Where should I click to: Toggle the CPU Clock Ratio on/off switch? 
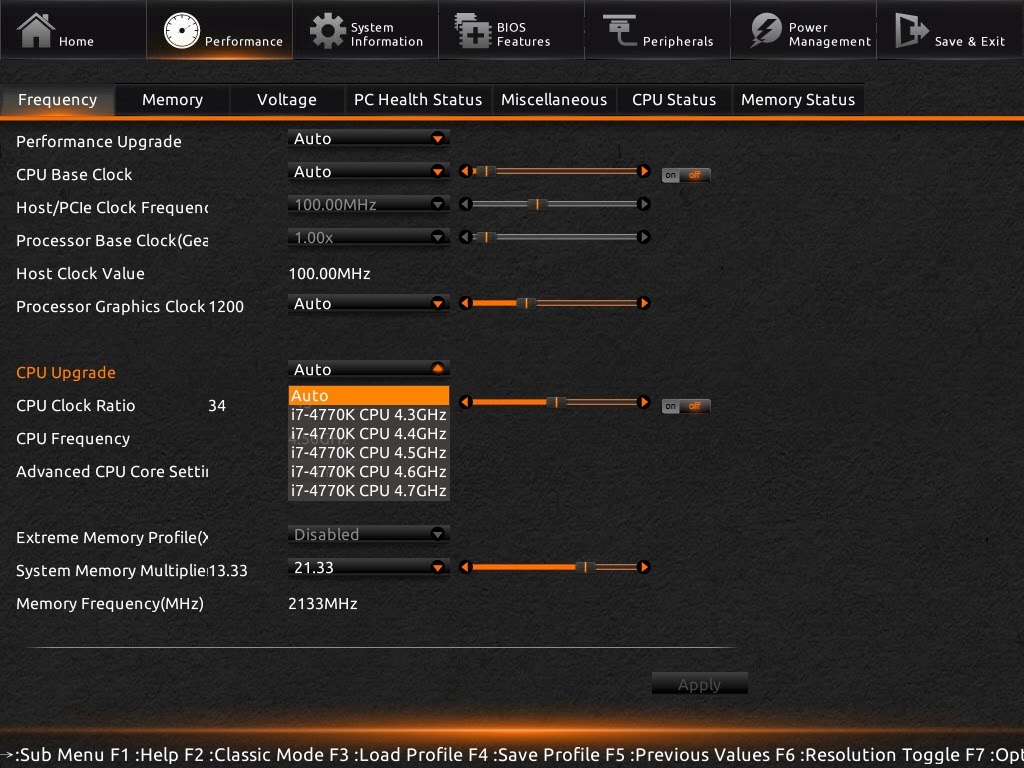click(686, 406)
